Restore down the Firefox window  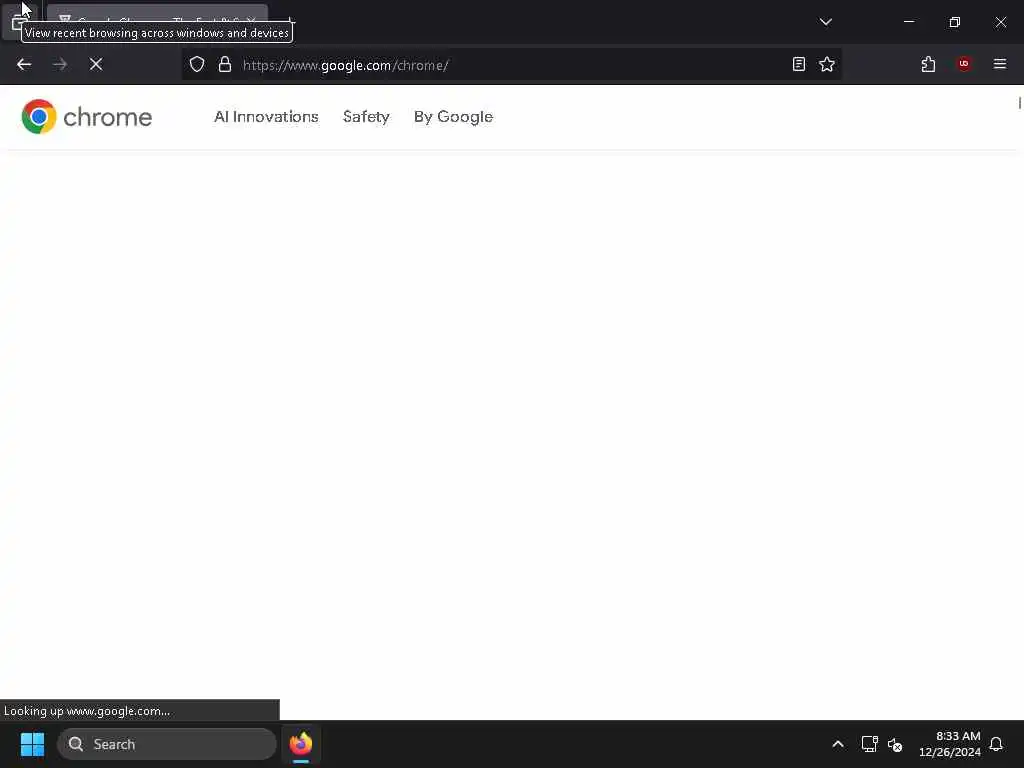click(x=954, y=22)
